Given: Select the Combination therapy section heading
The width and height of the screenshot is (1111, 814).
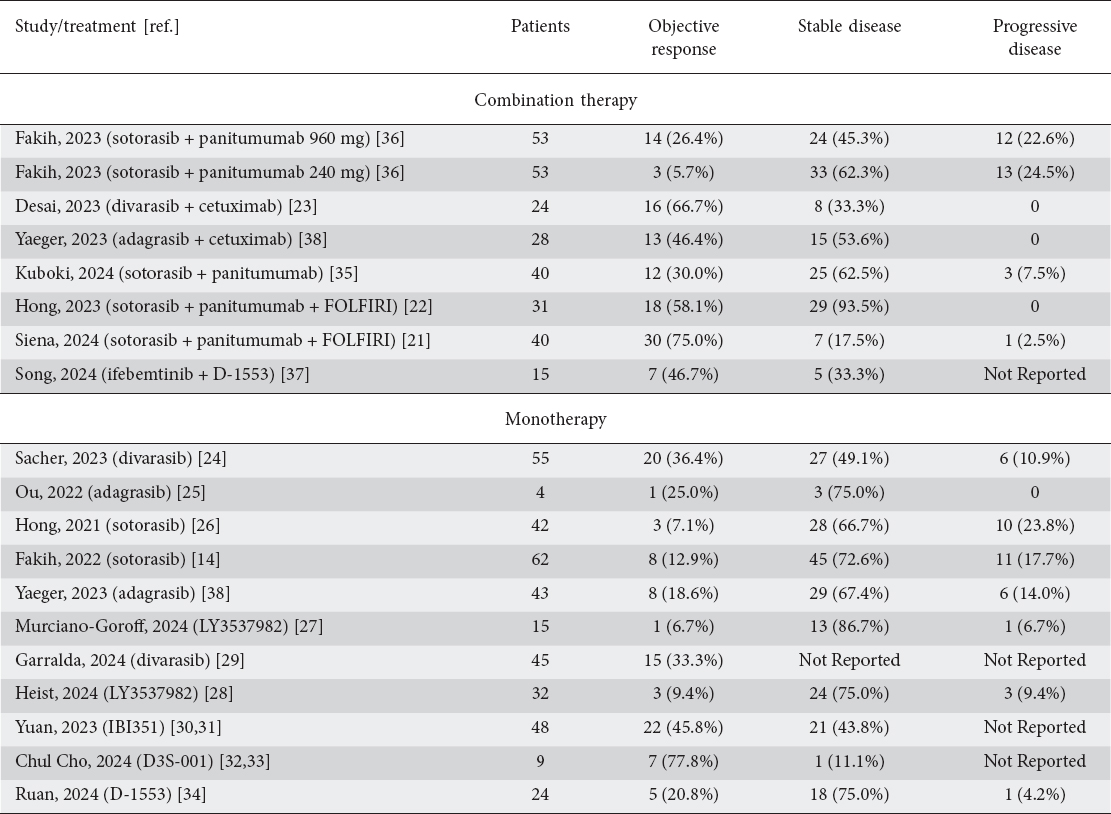Looking at the screenshot, I should 555,100.
